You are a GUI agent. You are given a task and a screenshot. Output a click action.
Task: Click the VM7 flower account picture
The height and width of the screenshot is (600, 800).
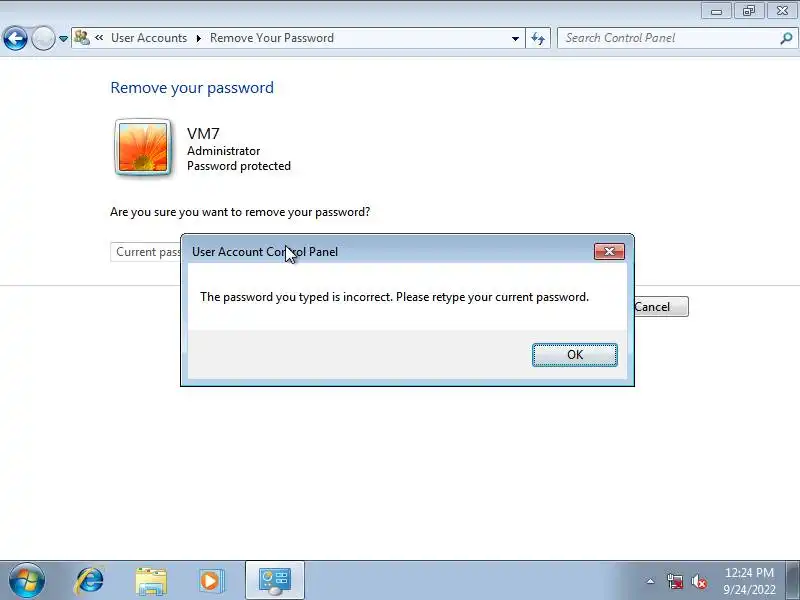click(x=143, y=147)
